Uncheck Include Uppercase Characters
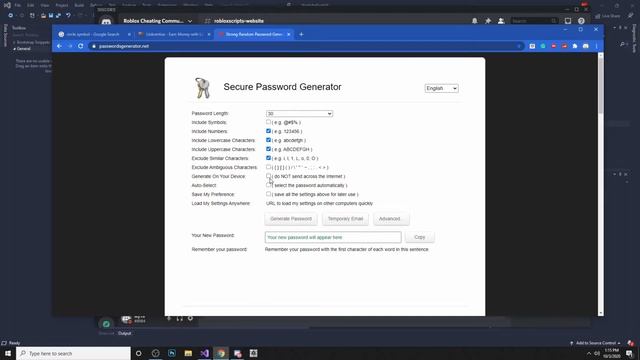Image resolution: width=640 pixels, height=360 pixels. (268, 149)
